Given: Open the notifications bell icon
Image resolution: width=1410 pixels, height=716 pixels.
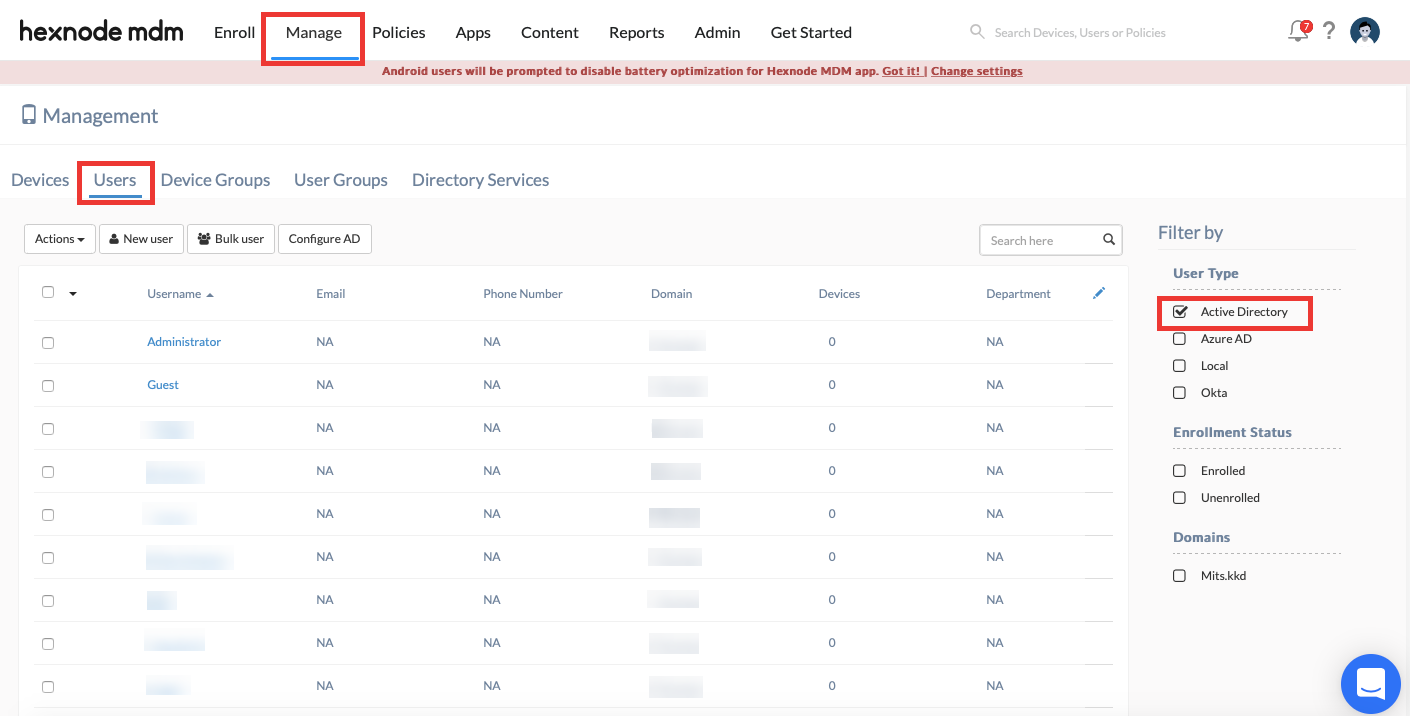Looking at the screenshot, I should coord(1299,31).
